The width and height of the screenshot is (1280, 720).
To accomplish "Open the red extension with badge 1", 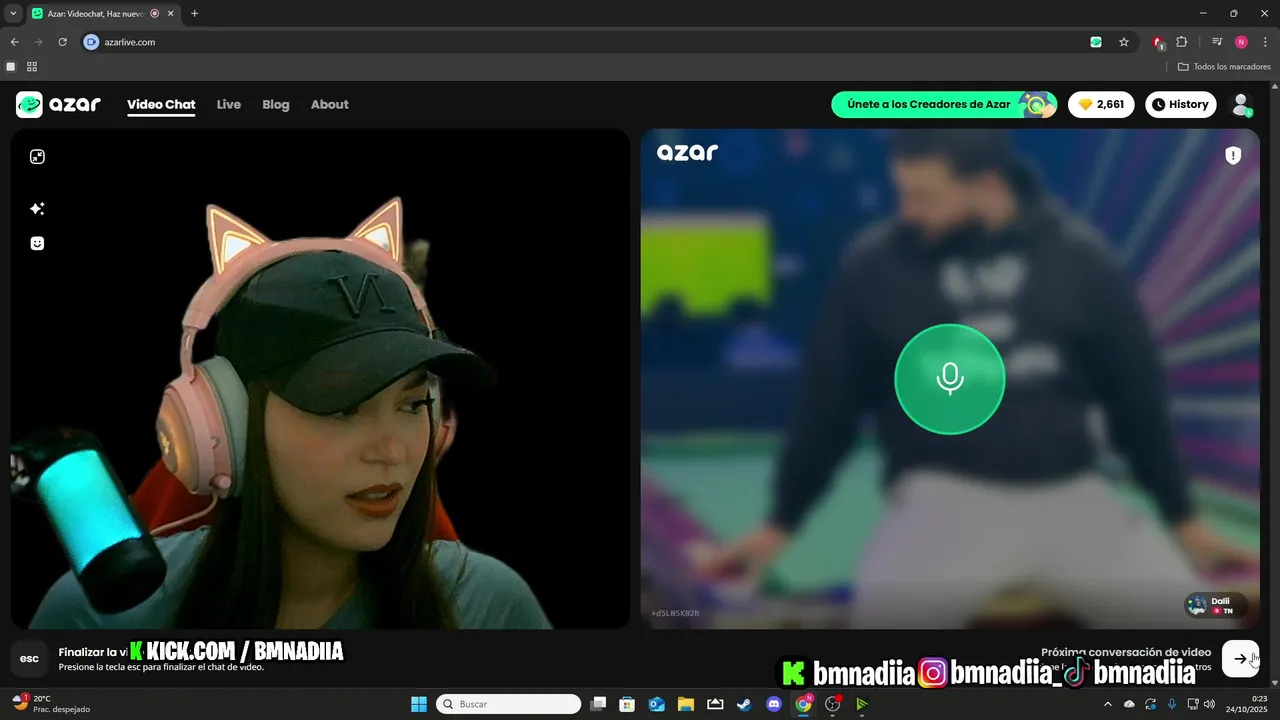I will (x=1158, y=42).
